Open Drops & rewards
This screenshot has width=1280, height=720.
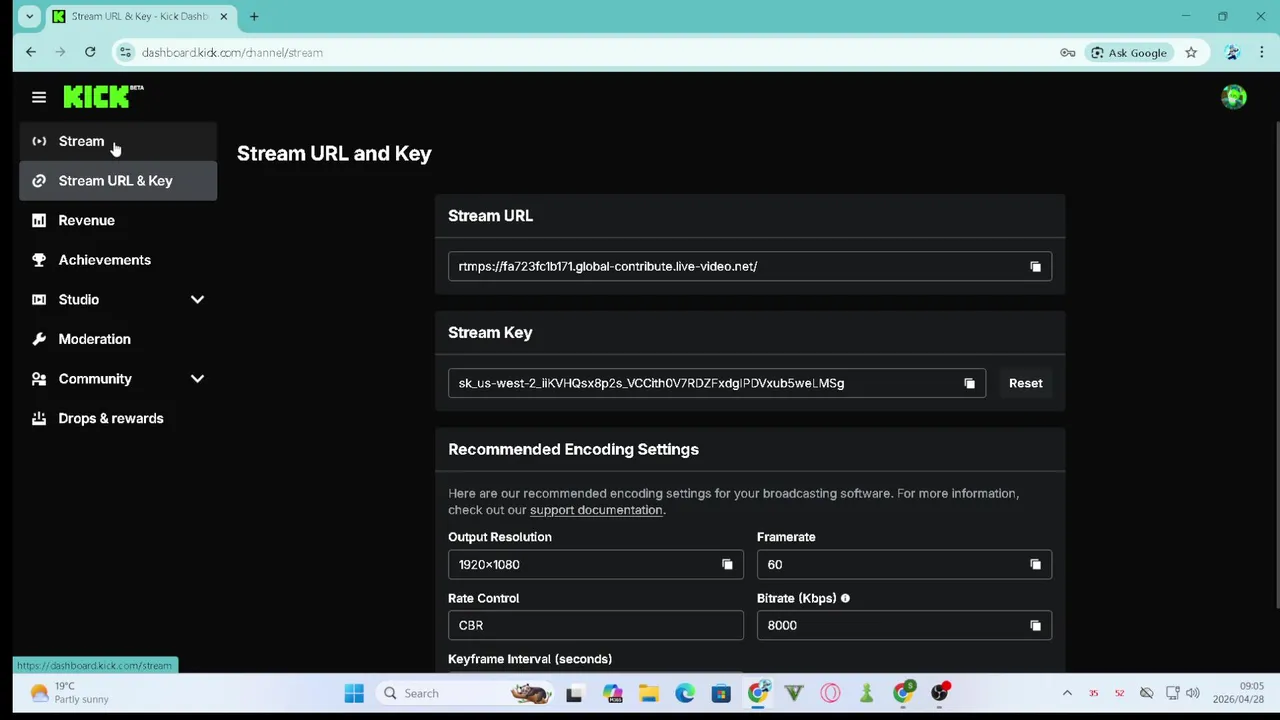click(x=118, y=418)
